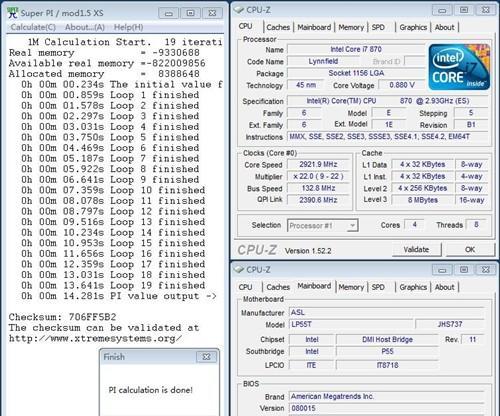Maximize the Super PI window

pyautogui.click(x=190, y=13)
